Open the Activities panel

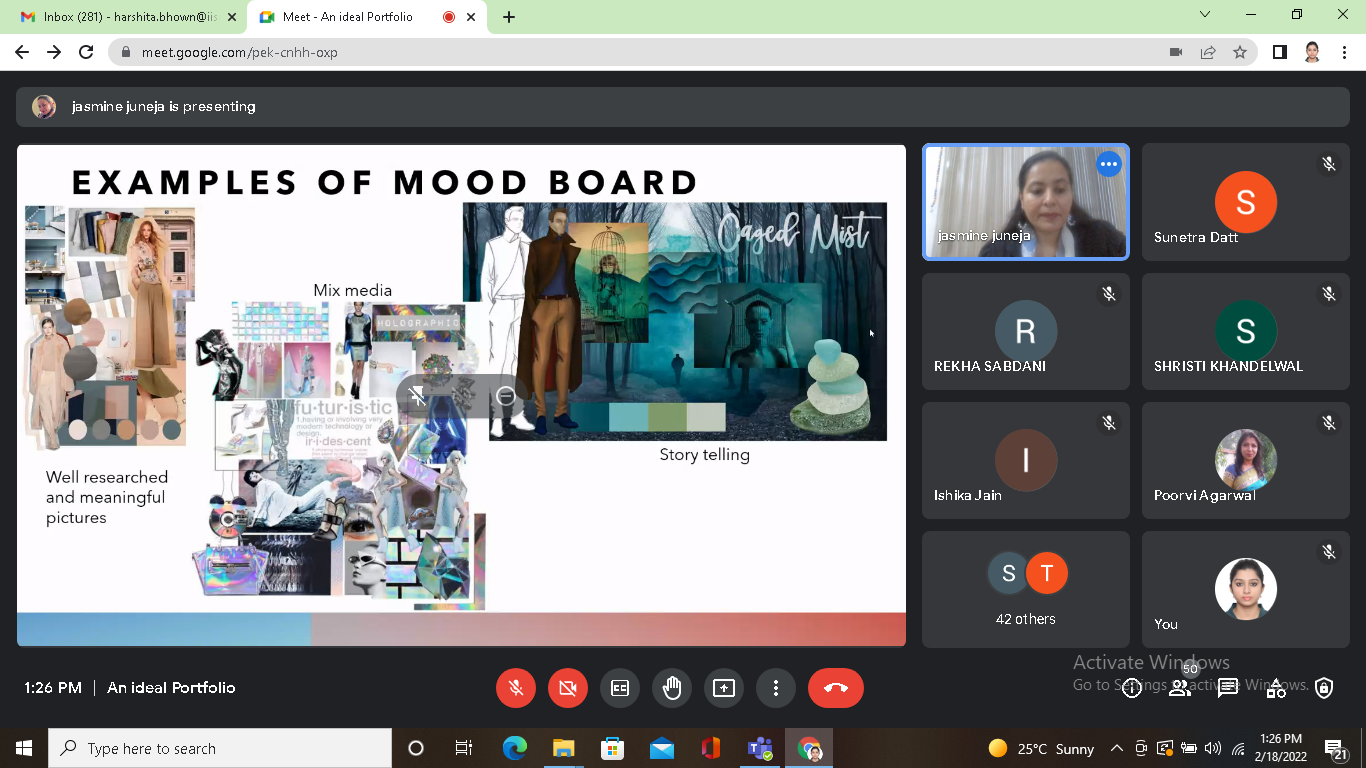[x=1276, y=688]
